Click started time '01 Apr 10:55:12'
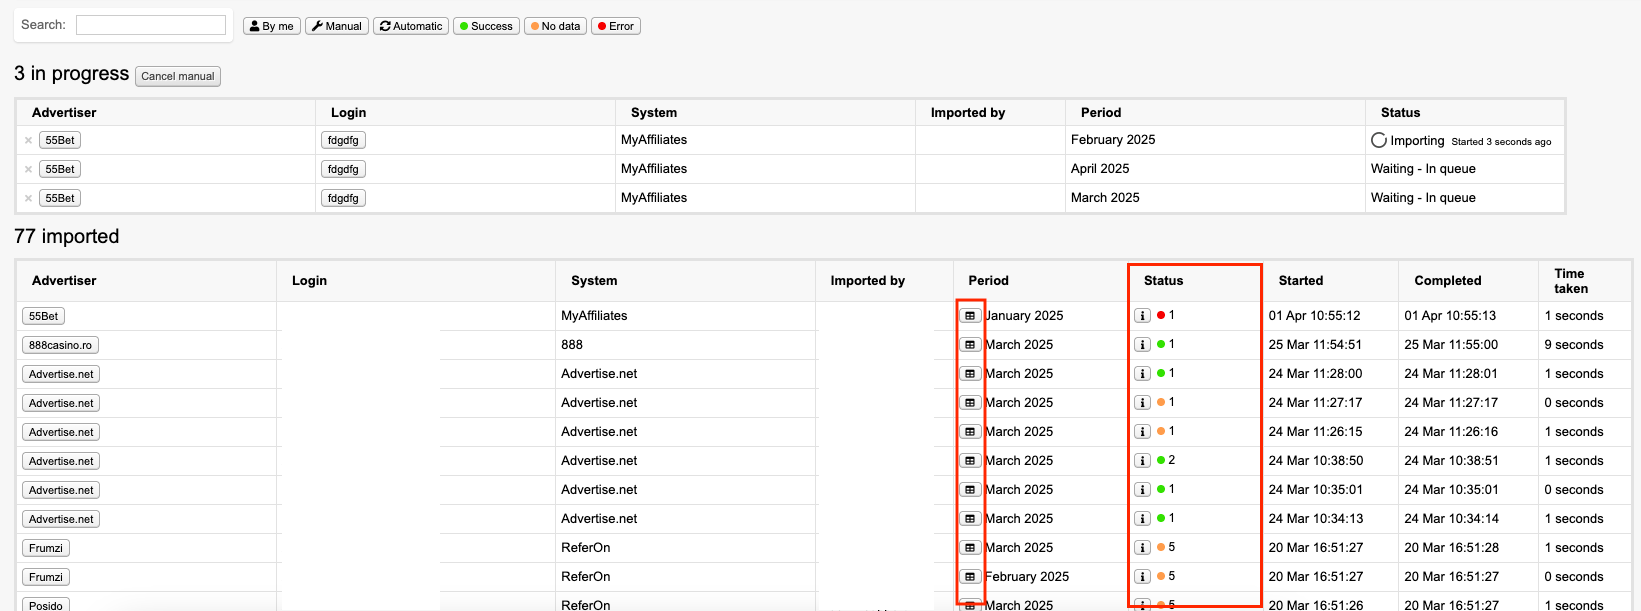This screenshot has width=1641, height=611. point(1314,316)
